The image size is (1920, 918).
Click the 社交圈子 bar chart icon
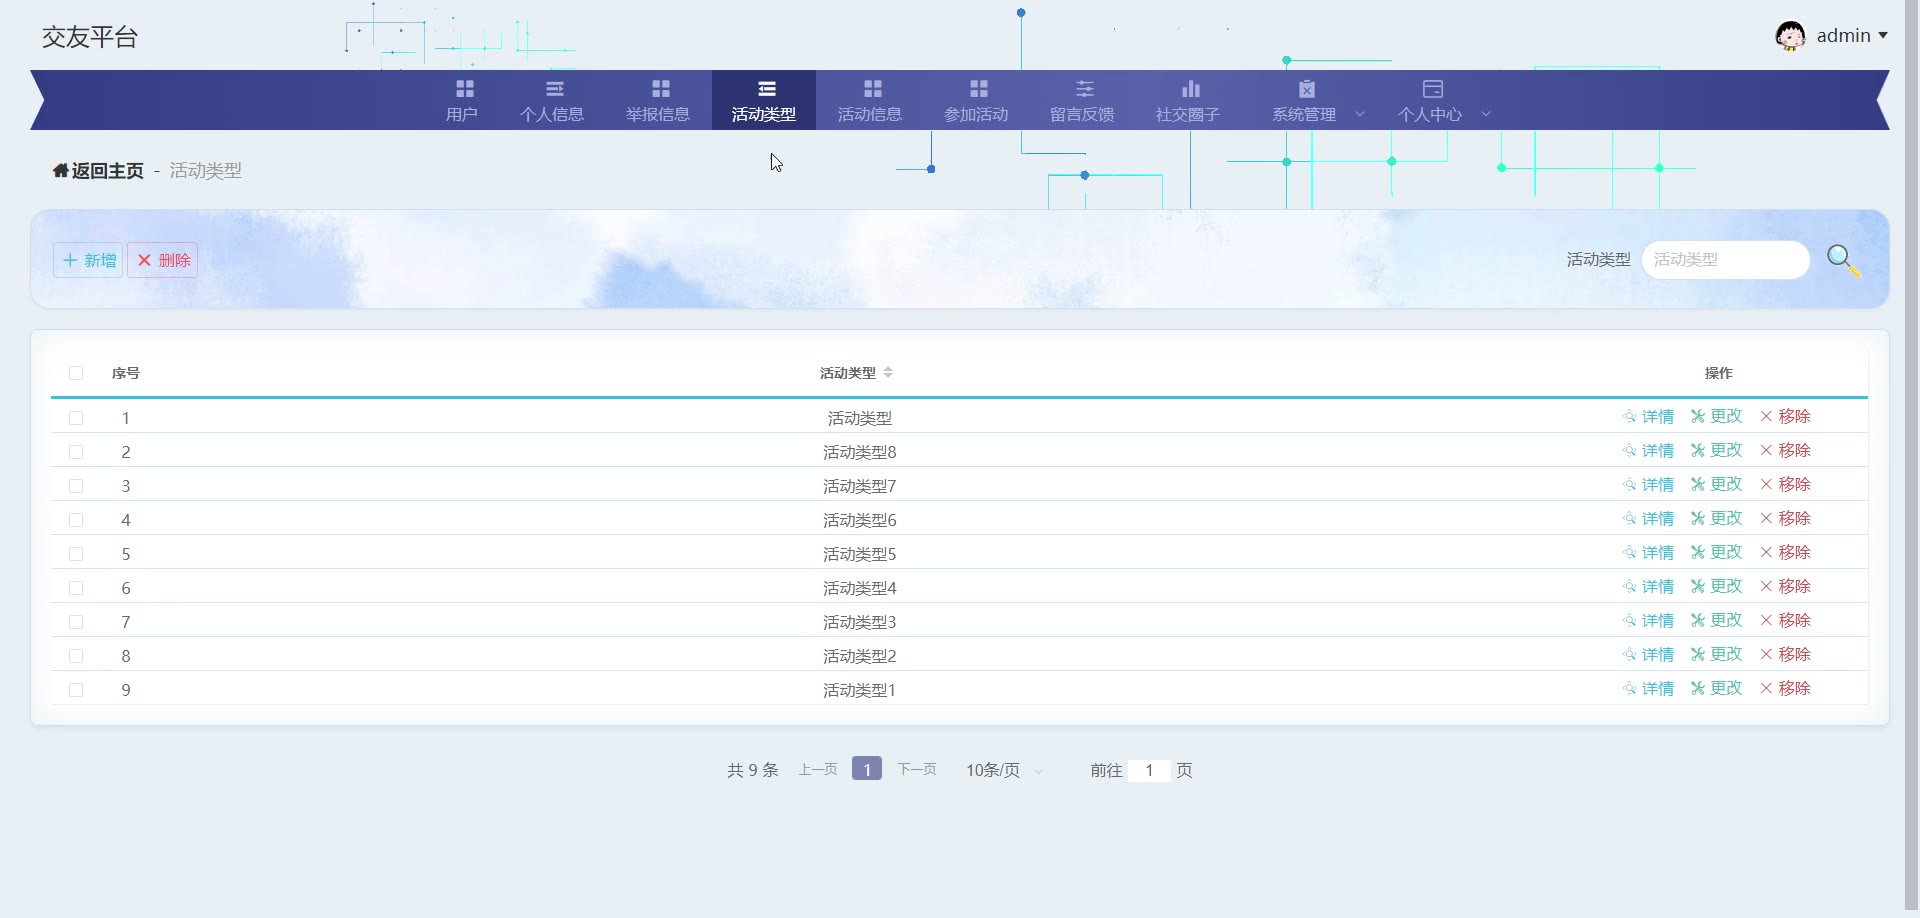(1190, 89)
